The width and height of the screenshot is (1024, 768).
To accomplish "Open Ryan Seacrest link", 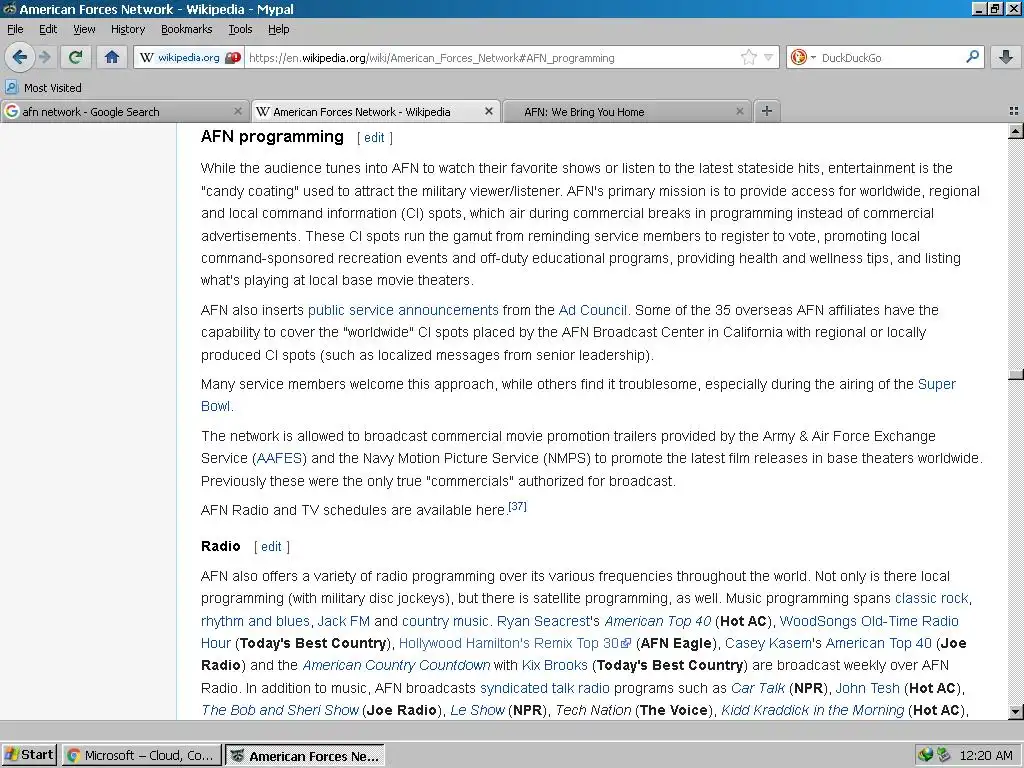I will pos(542,621).
